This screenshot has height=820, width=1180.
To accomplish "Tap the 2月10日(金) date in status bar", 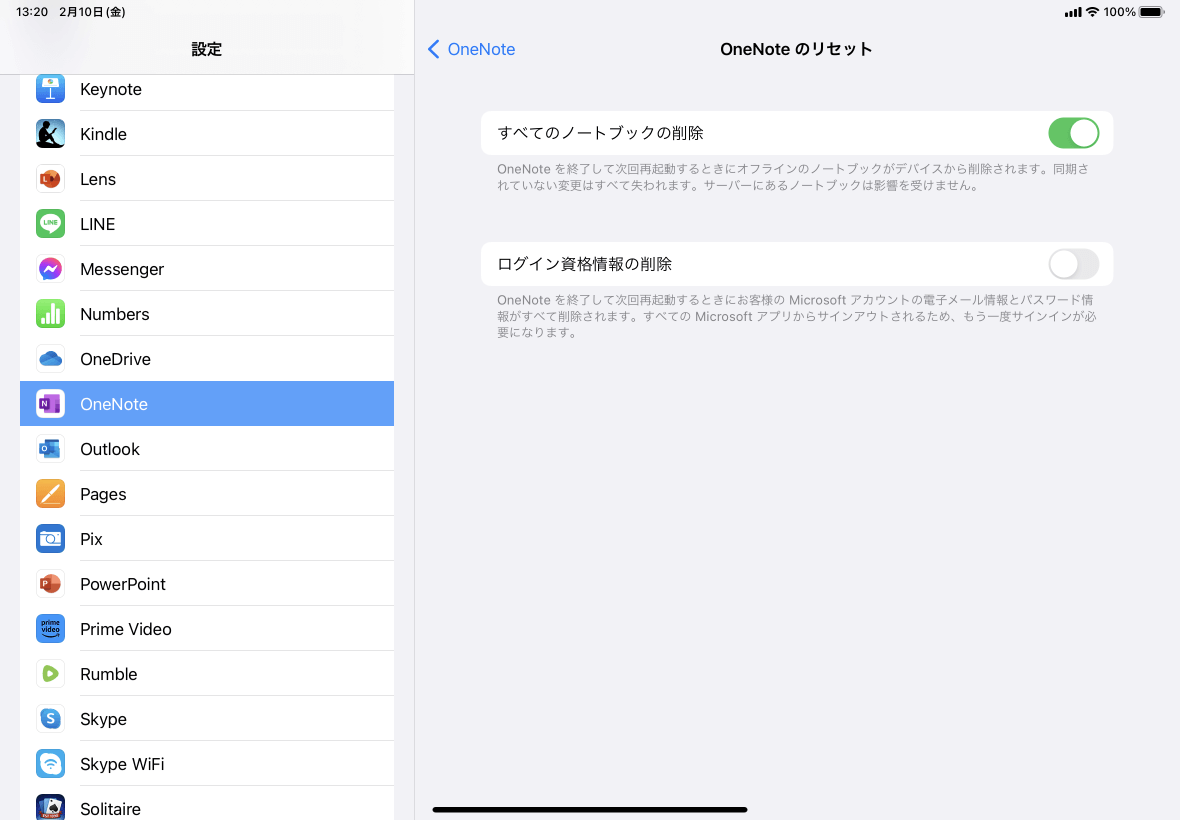I will 93,12.
